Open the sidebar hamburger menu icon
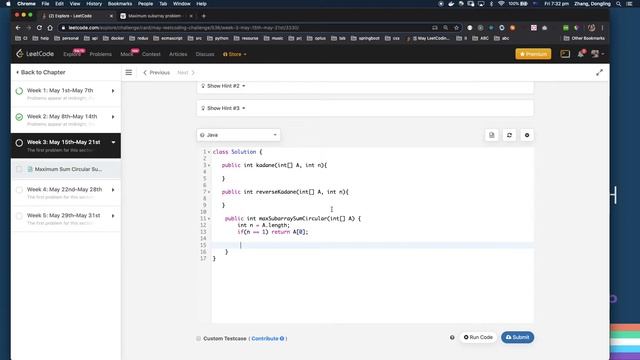 coord(129,73)
